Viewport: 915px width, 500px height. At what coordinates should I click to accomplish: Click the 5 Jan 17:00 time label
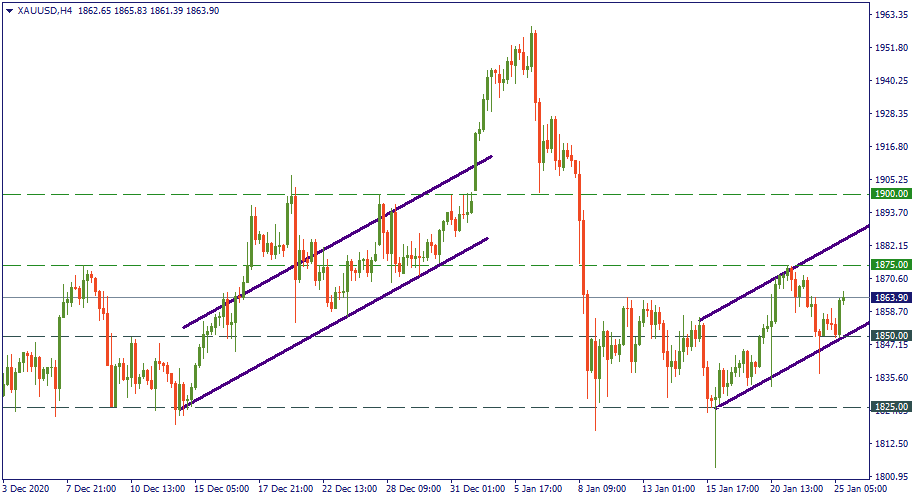(537, 490)
